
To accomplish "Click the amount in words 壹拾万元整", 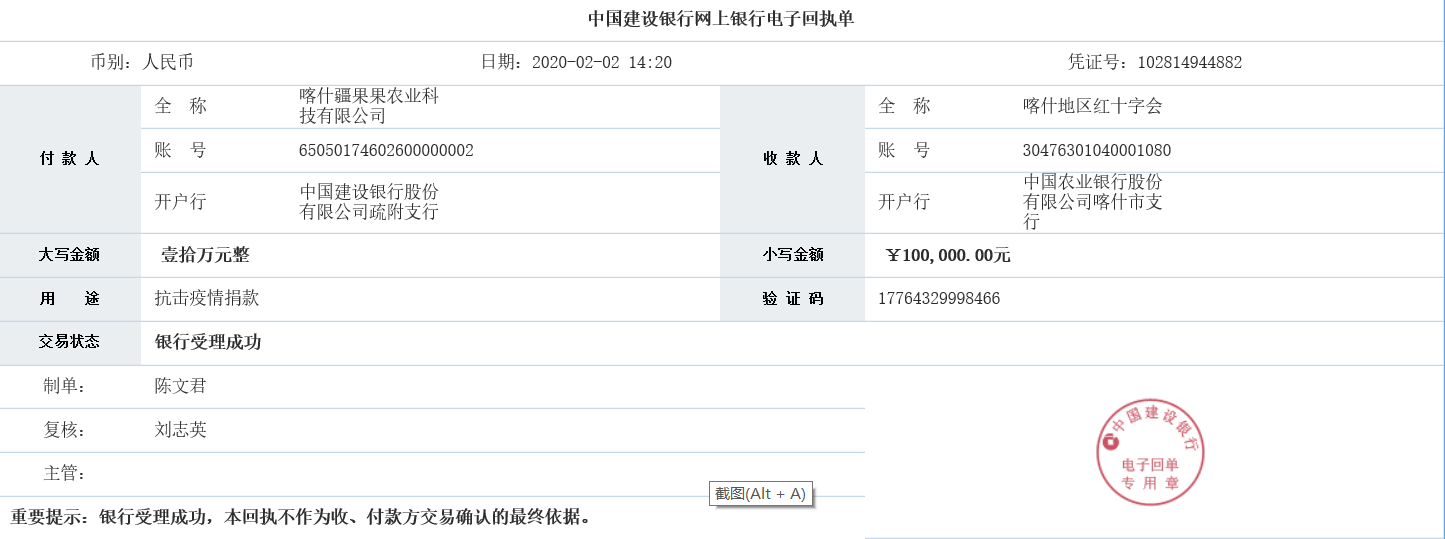I will (205, 255).
